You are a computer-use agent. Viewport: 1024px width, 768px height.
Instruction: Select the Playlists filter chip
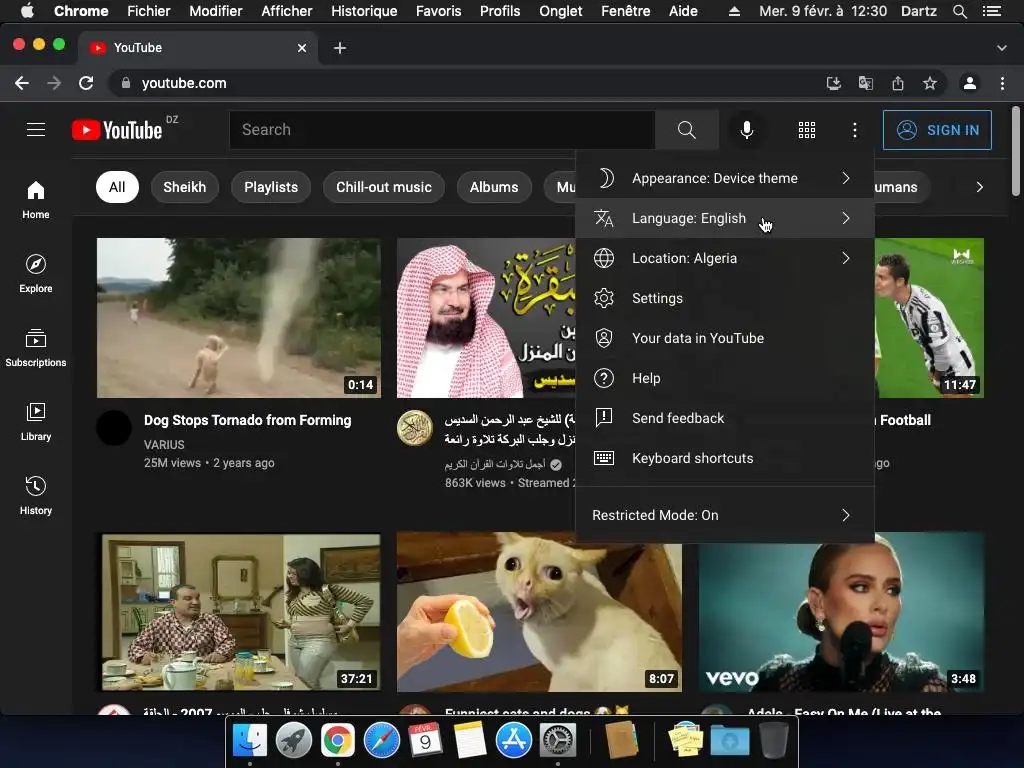point(271,187)
